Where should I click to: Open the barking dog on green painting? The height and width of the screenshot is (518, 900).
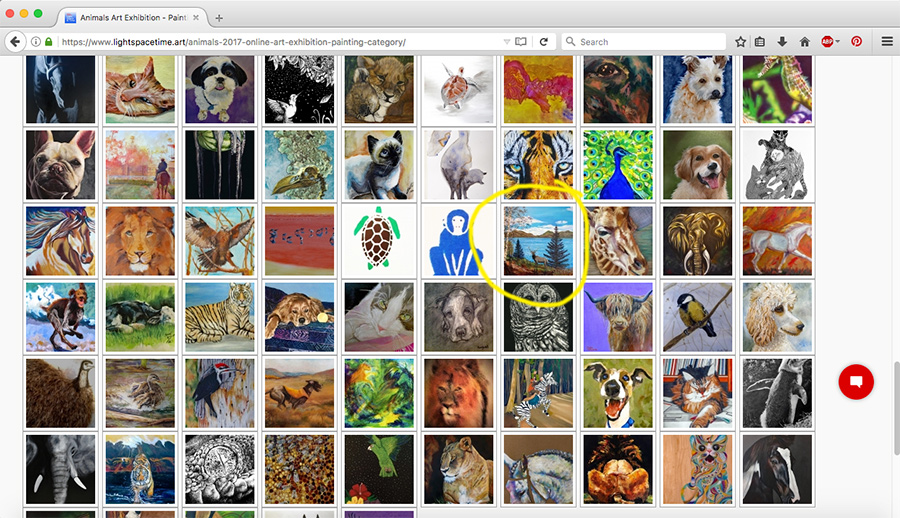pos(618,393)
